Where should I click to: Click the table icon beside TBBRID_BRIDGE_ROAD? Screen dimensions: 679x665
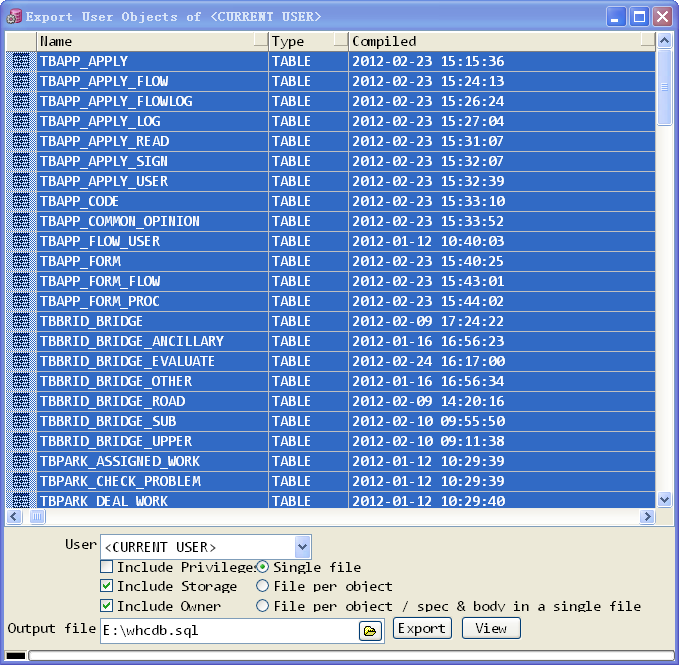[x=21, y=401]
